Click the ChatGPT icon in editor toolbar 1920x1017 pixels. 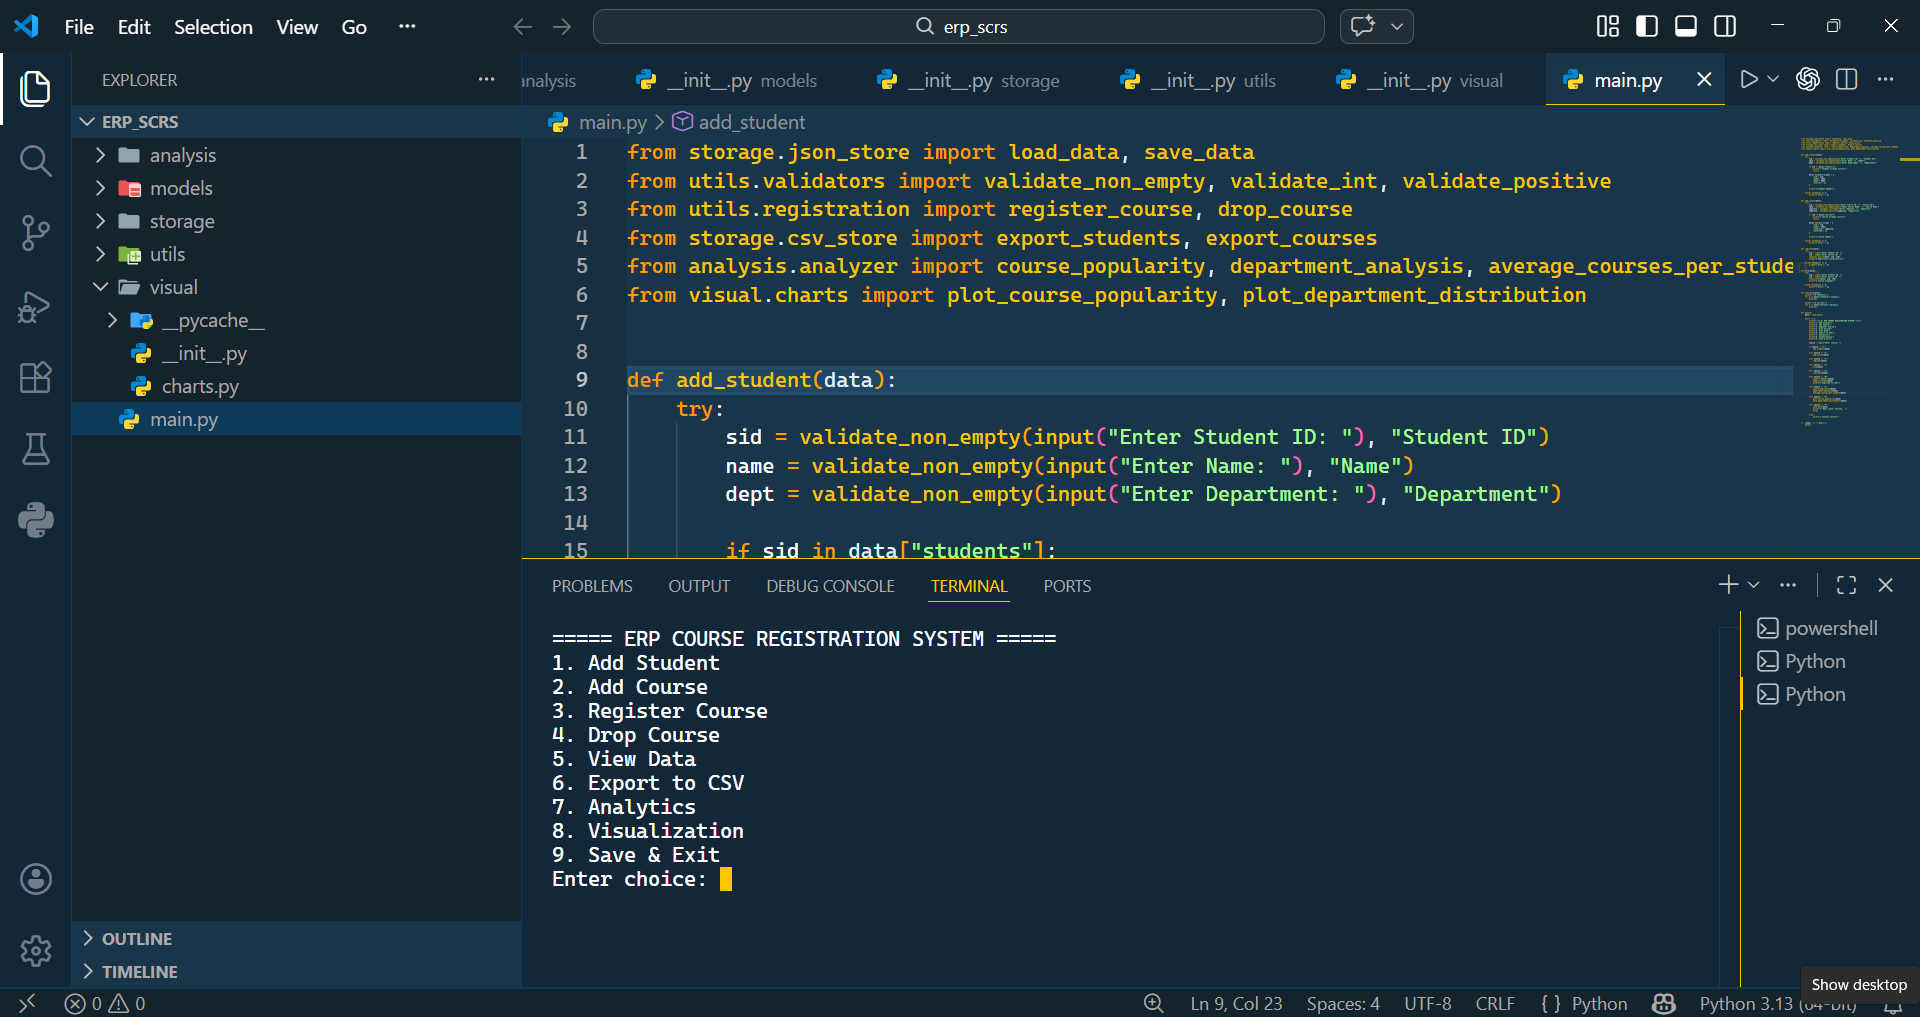pyautogui.click(x=1808, y=79)
